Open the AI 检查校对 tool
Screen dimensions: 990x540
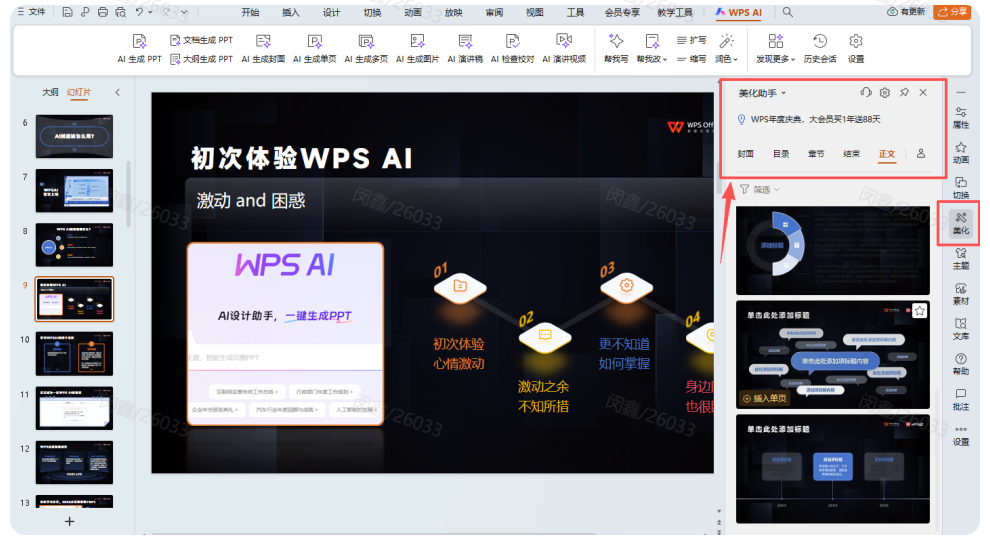coord(512,49)
